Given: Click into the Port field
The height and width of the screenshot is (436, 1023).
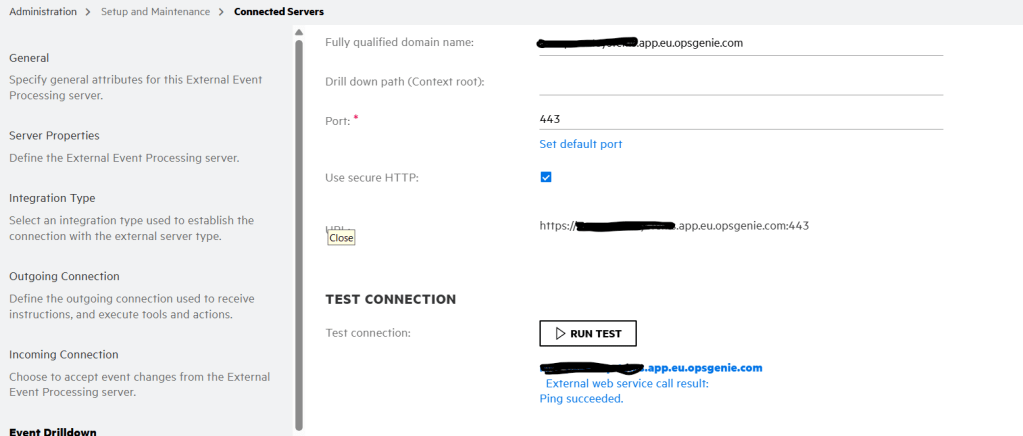Looking at the screenshot, I should pos(740,119).
